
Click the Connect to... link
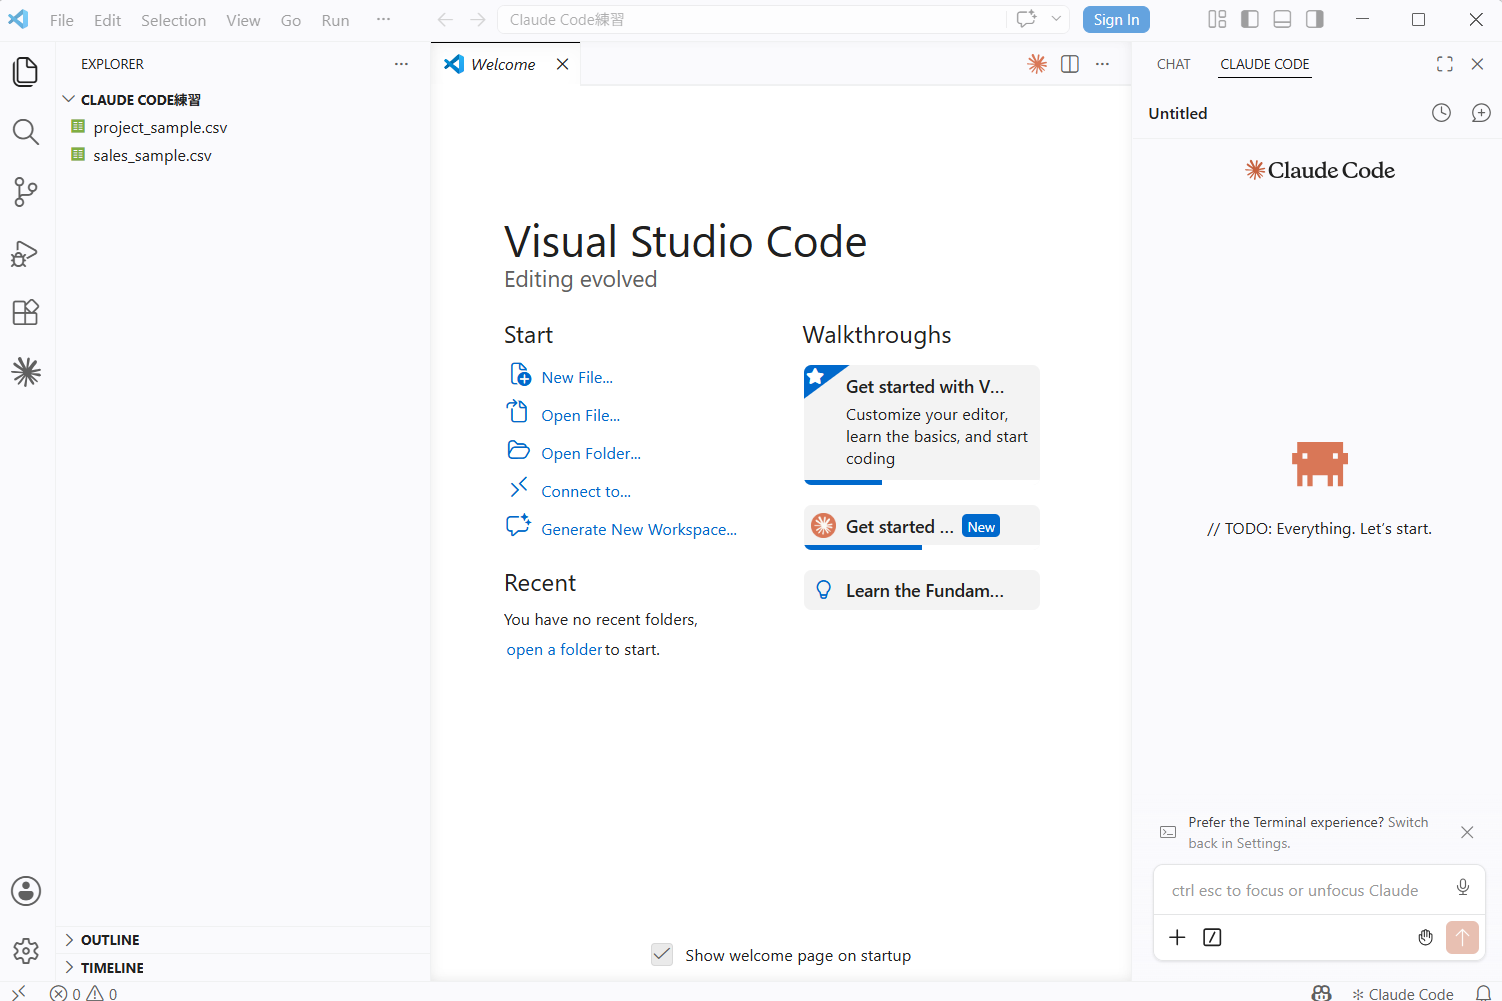click(586, 491)
